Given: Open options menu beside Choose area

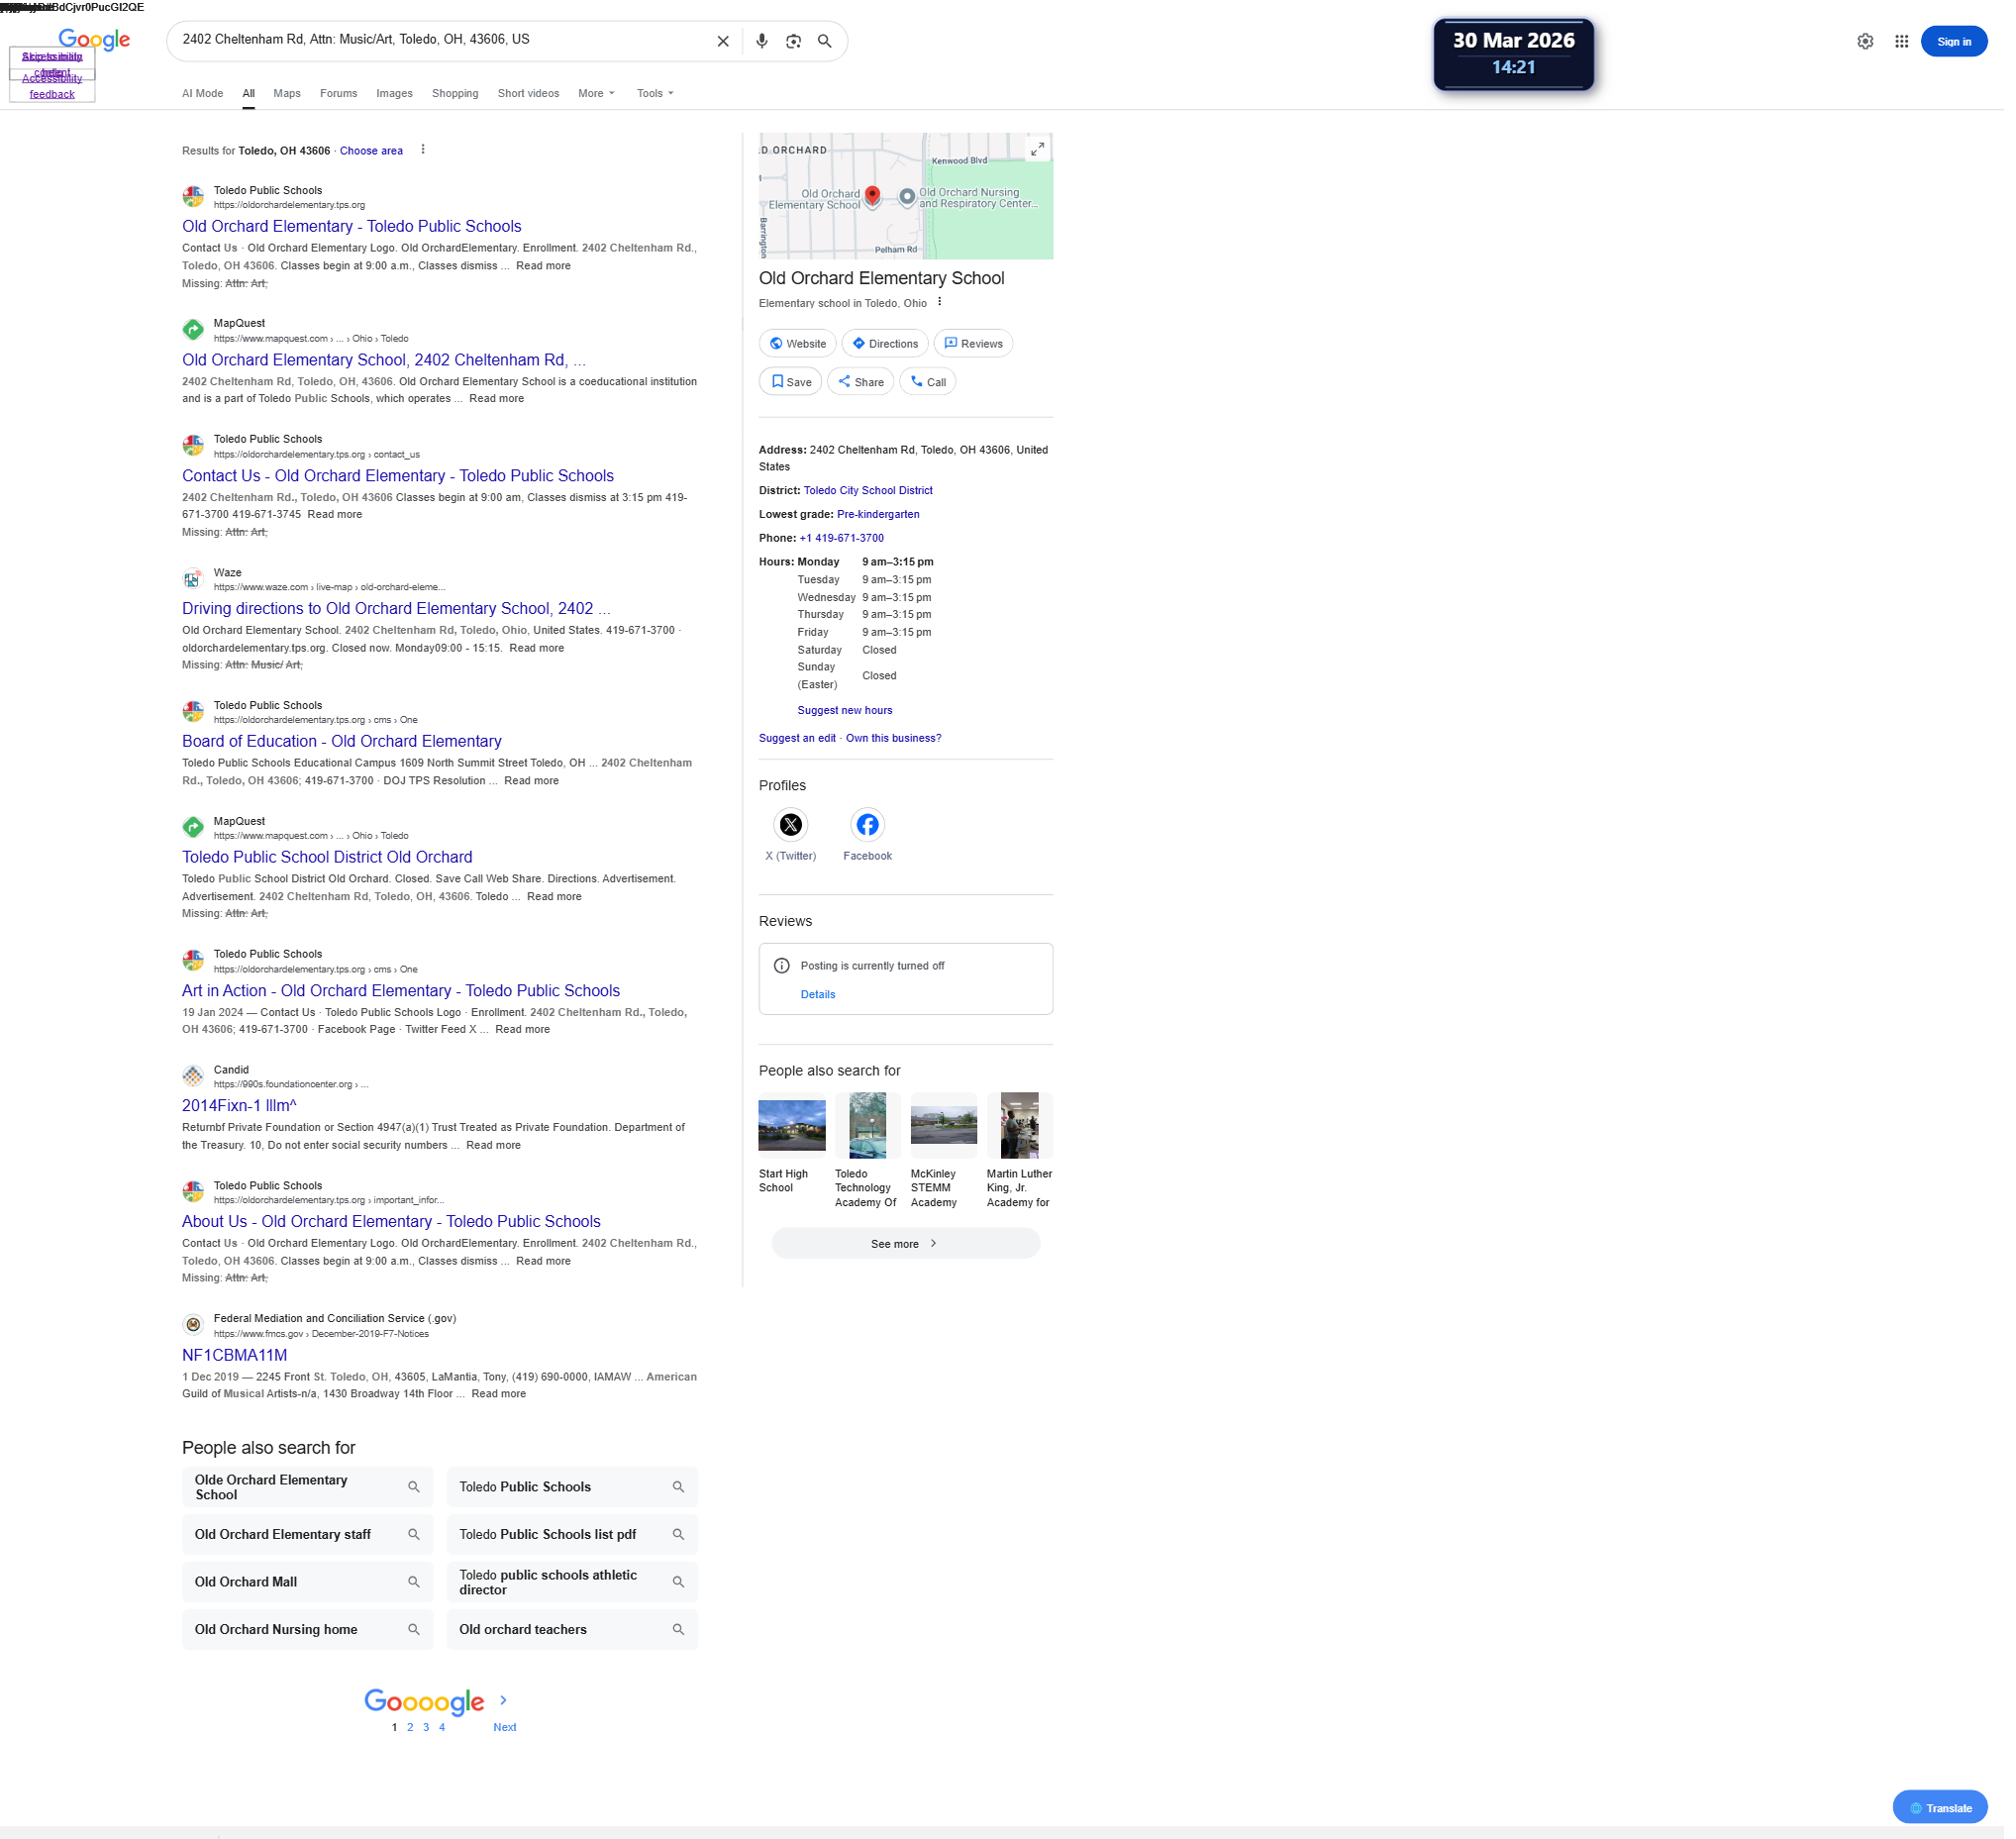Looking at the screenshot, I should [423, 150].
